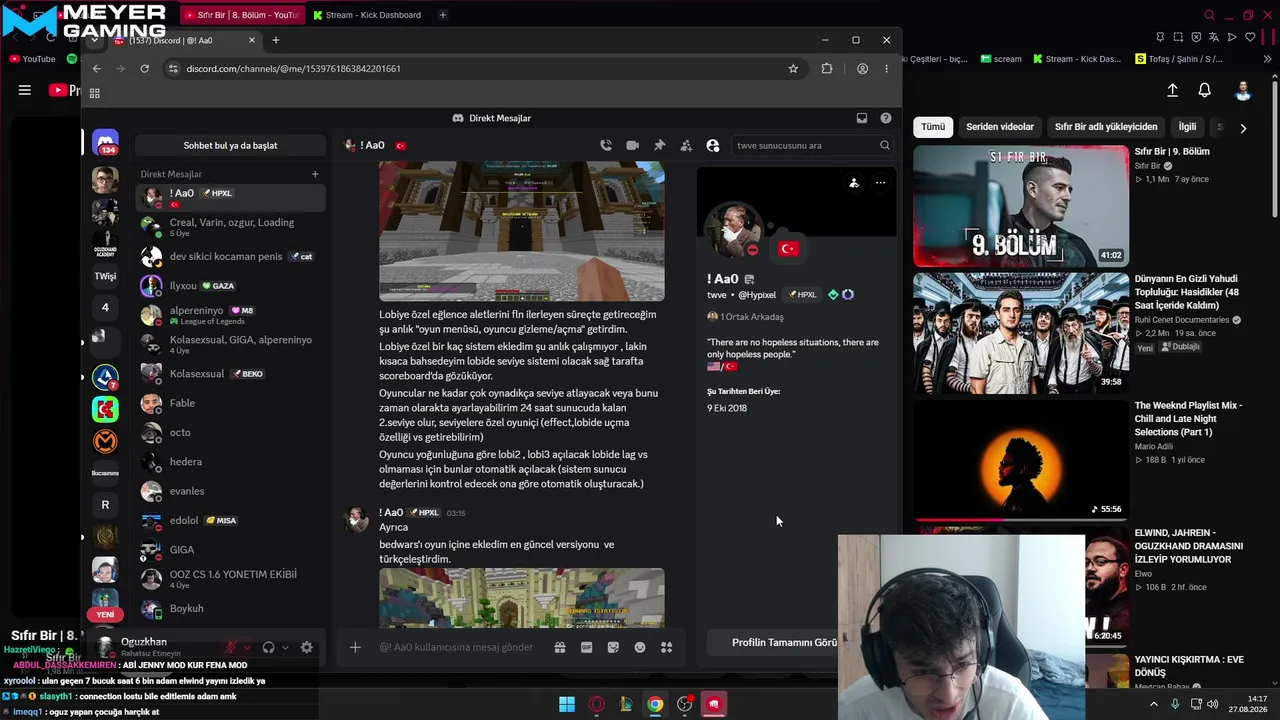Open friend options icon on profile panel
The height and width of the screenshot is (720, 1280).
(x=854, y=183)
